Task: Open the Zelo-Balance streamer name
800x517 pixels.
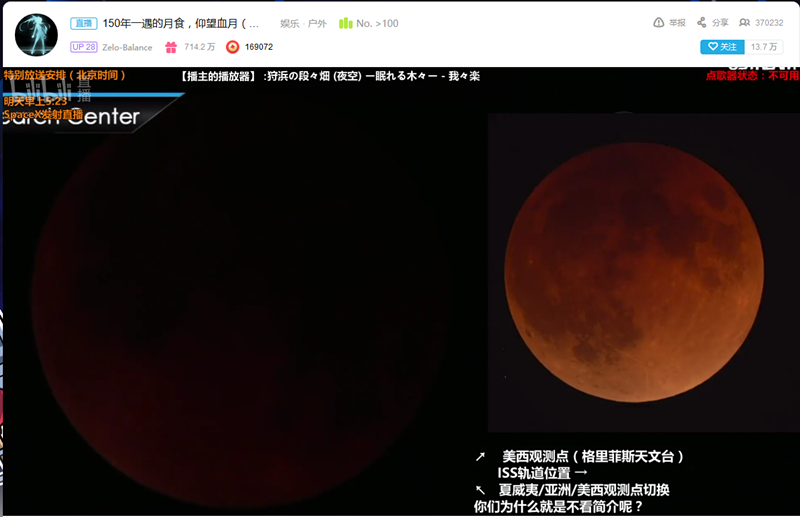Action: click(x=127, y=47)
